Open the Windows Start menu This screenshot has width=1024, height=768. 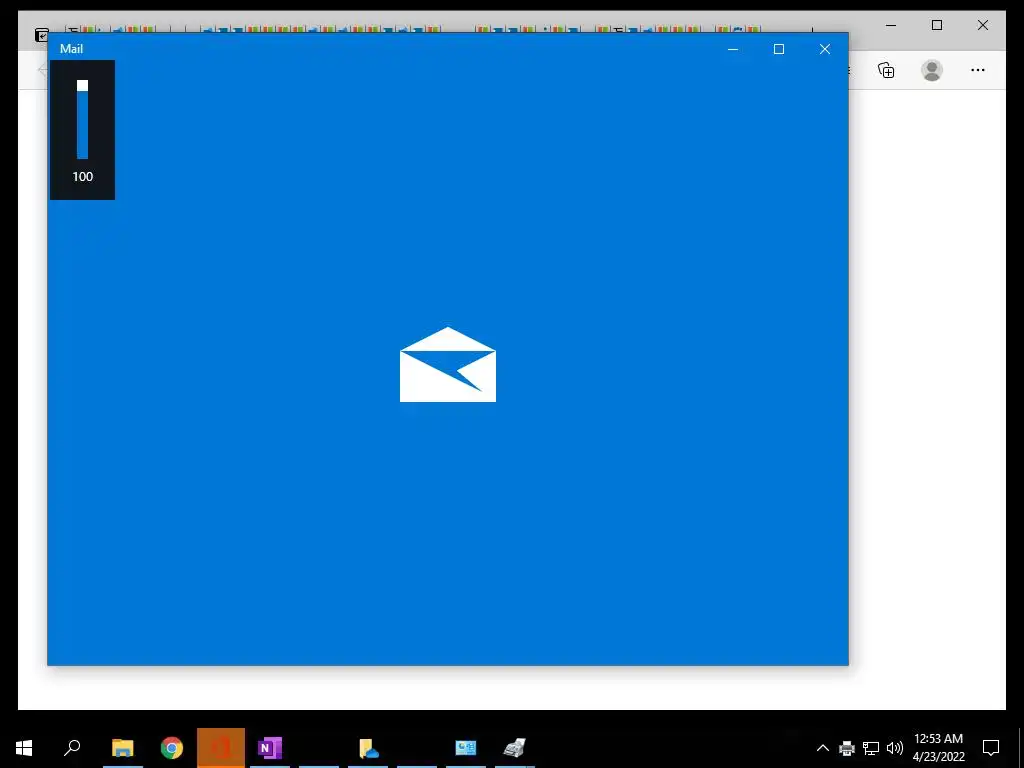pos(24,748)
